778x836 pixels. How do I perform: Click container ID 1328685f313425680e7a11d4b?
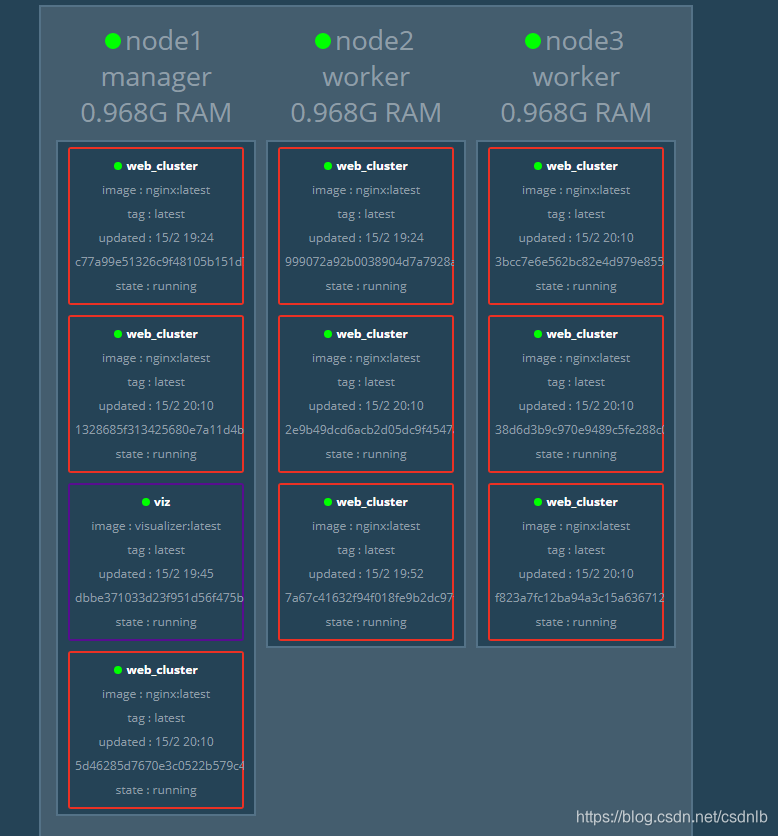coord(159,430)
